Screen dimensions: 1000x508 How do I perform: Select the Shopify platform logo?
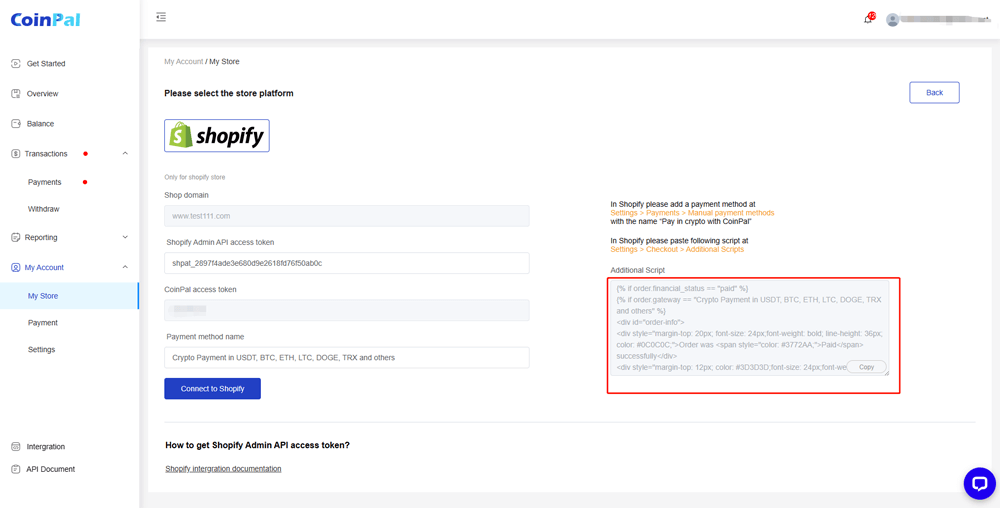coord(217,135)
